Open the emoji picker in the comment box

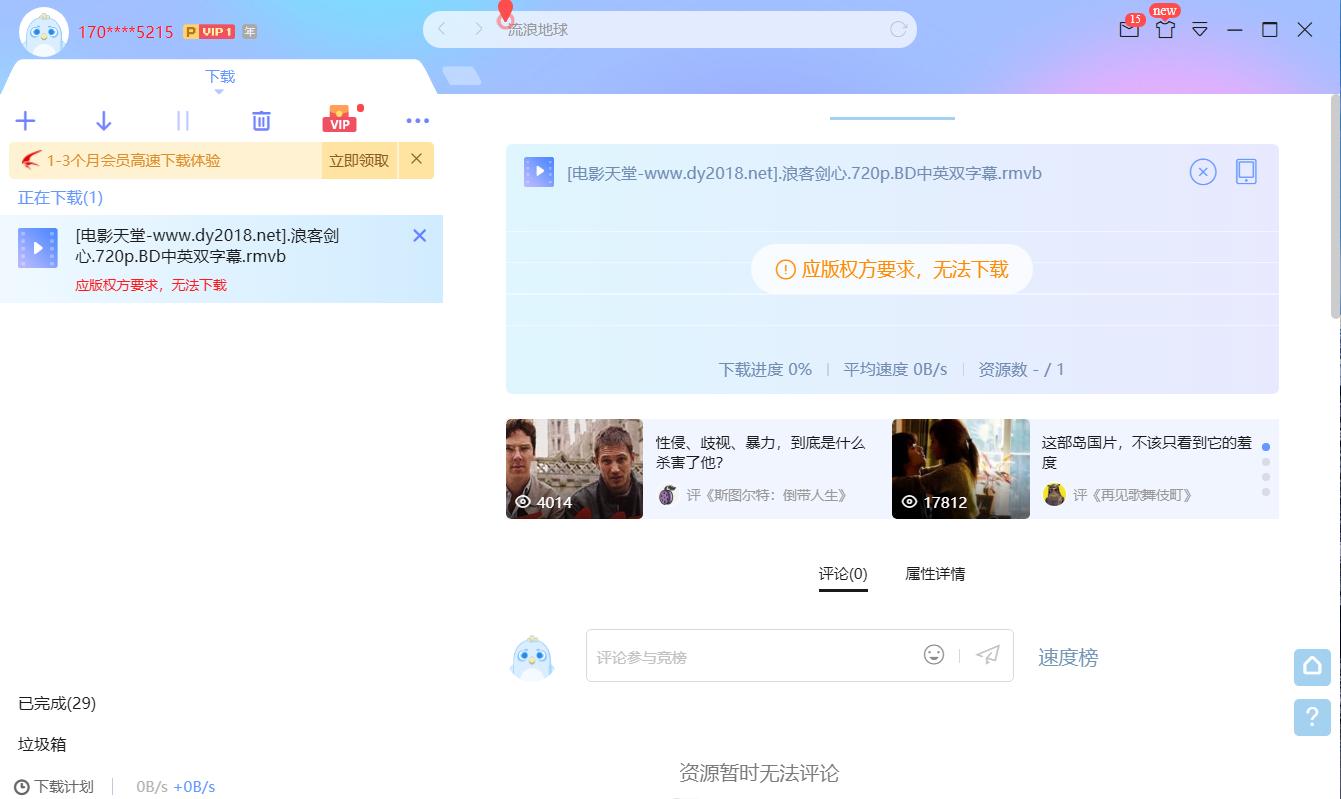933,654
